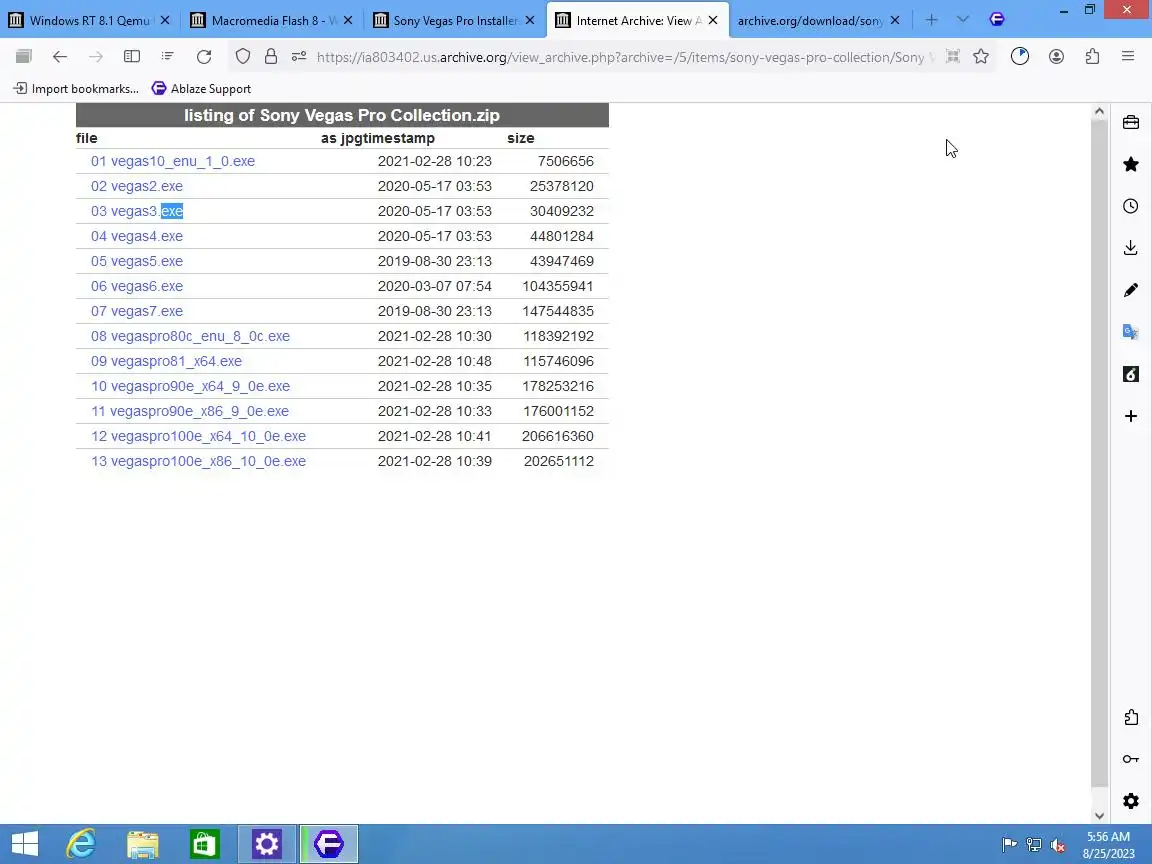Click the QR scan icon in address bar
Screen dimensions: 1152x864
952,57
